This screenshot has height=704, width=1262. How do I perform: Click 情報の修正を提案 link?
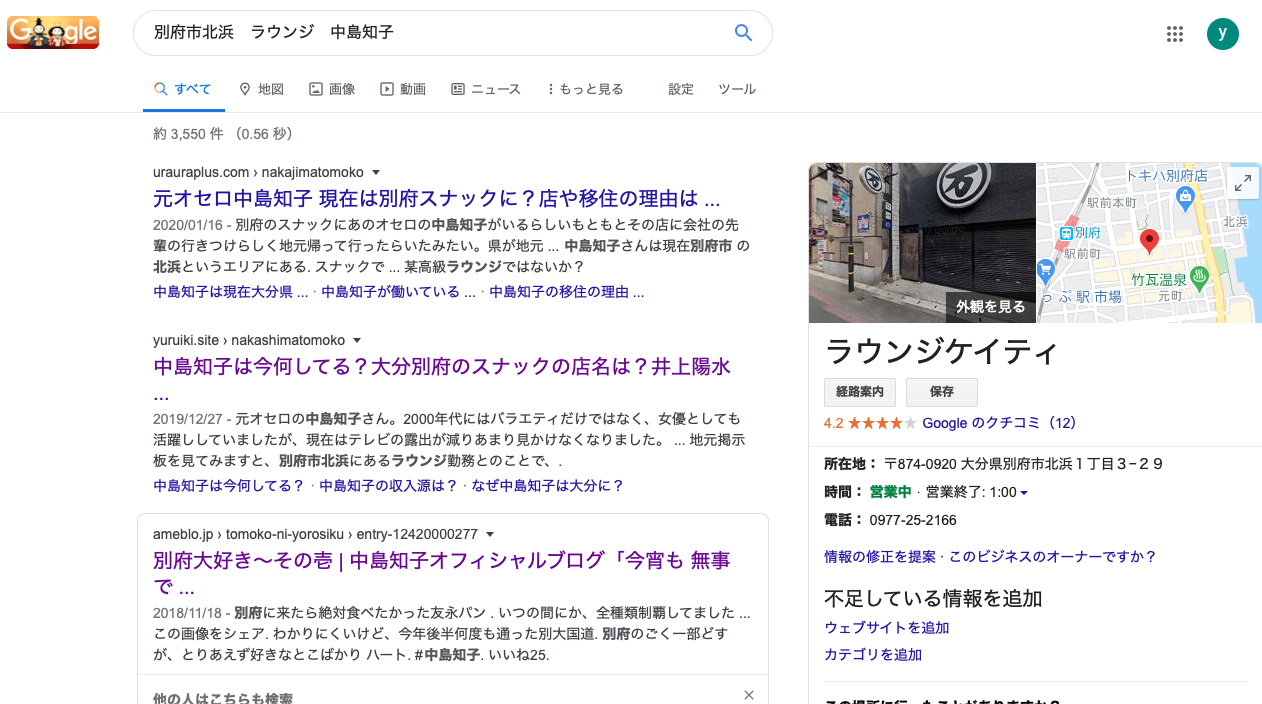pyautogui.click(x=880, y=557)
